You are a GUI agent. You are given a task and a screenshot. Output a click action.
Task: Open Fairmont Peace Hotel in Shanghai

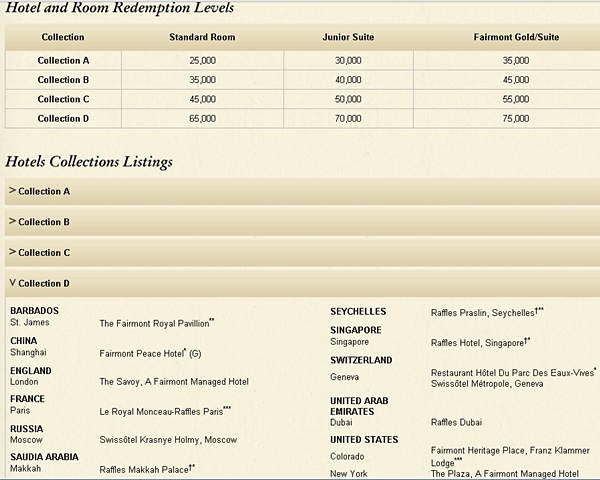coord(150,353)
